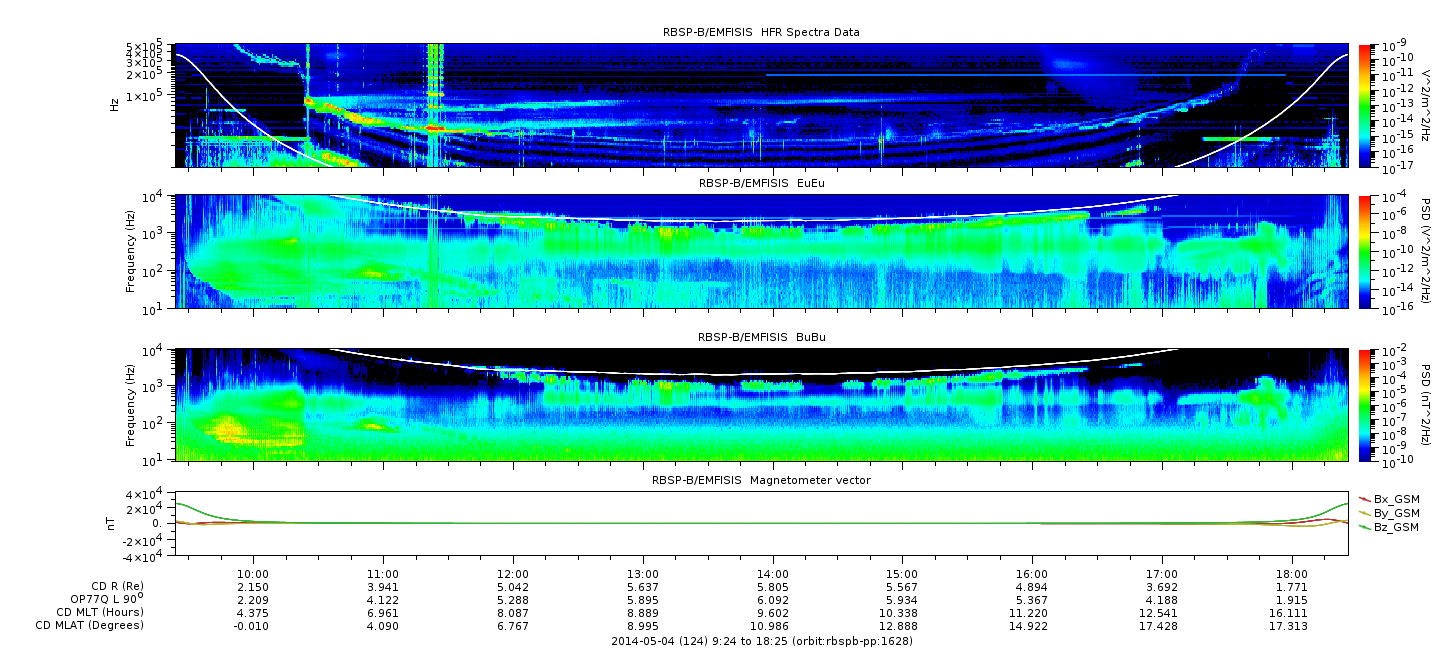Viewport: 1447px width, 658px height.
Task: Click the 10:00 time axis label
Action: (253, 573)
